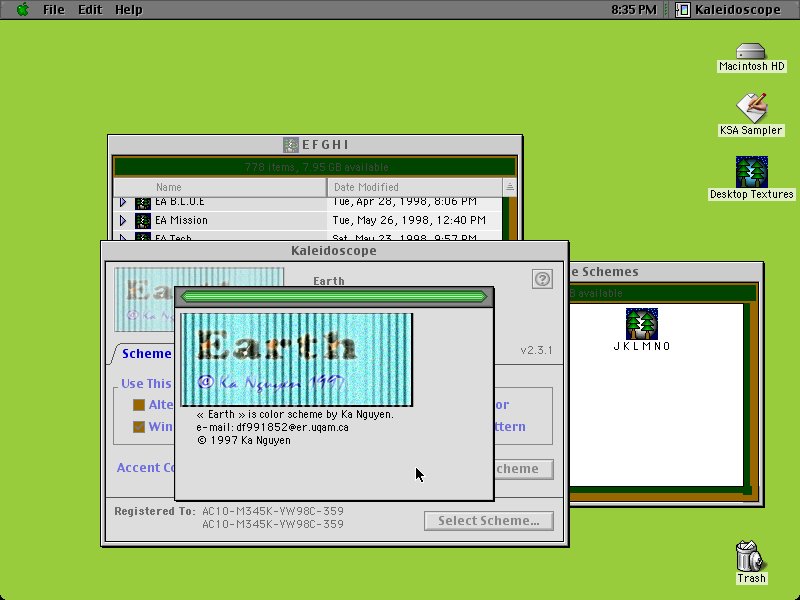Click the Earth scheme name label
The height and width of the screenshot is (600, 800).
click(x=329, y=281)
